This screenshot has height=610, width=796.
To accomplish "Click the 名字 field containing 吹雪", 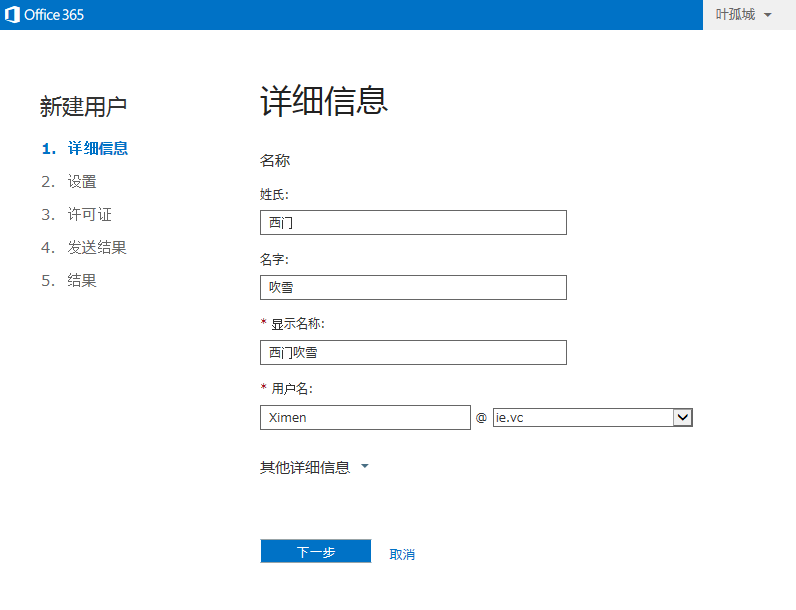I will 412,288.
